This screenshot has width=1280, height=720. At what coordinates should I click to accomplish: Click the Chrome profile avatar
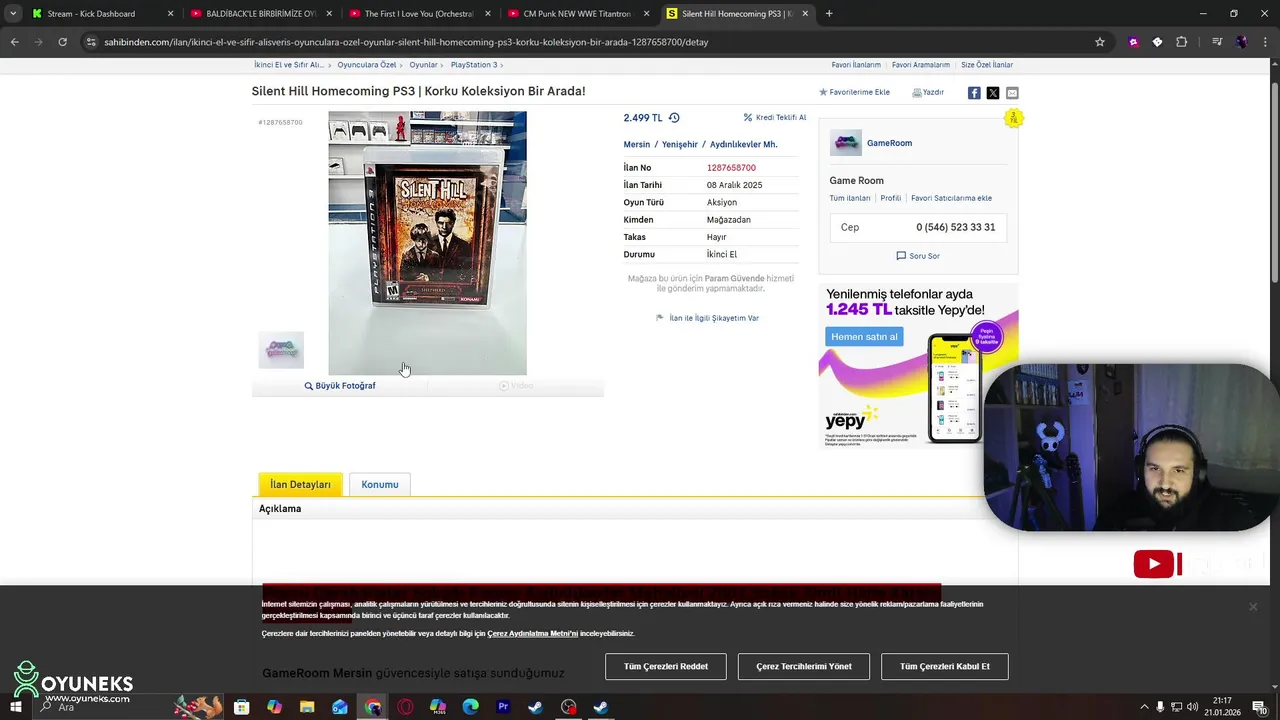(1241, 42)
